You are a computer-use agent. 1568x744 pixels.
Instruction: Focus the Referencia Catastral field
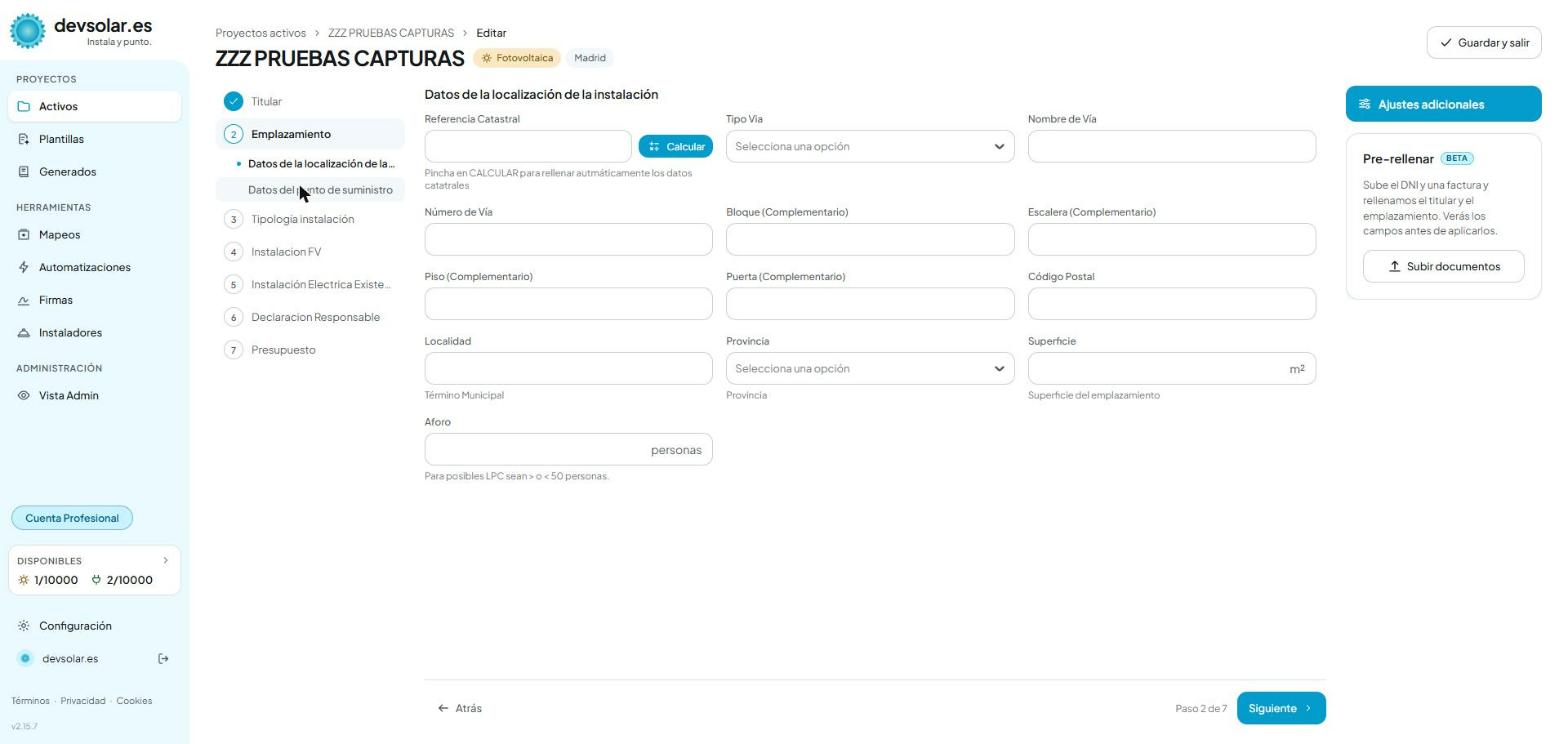pos(528,146)
